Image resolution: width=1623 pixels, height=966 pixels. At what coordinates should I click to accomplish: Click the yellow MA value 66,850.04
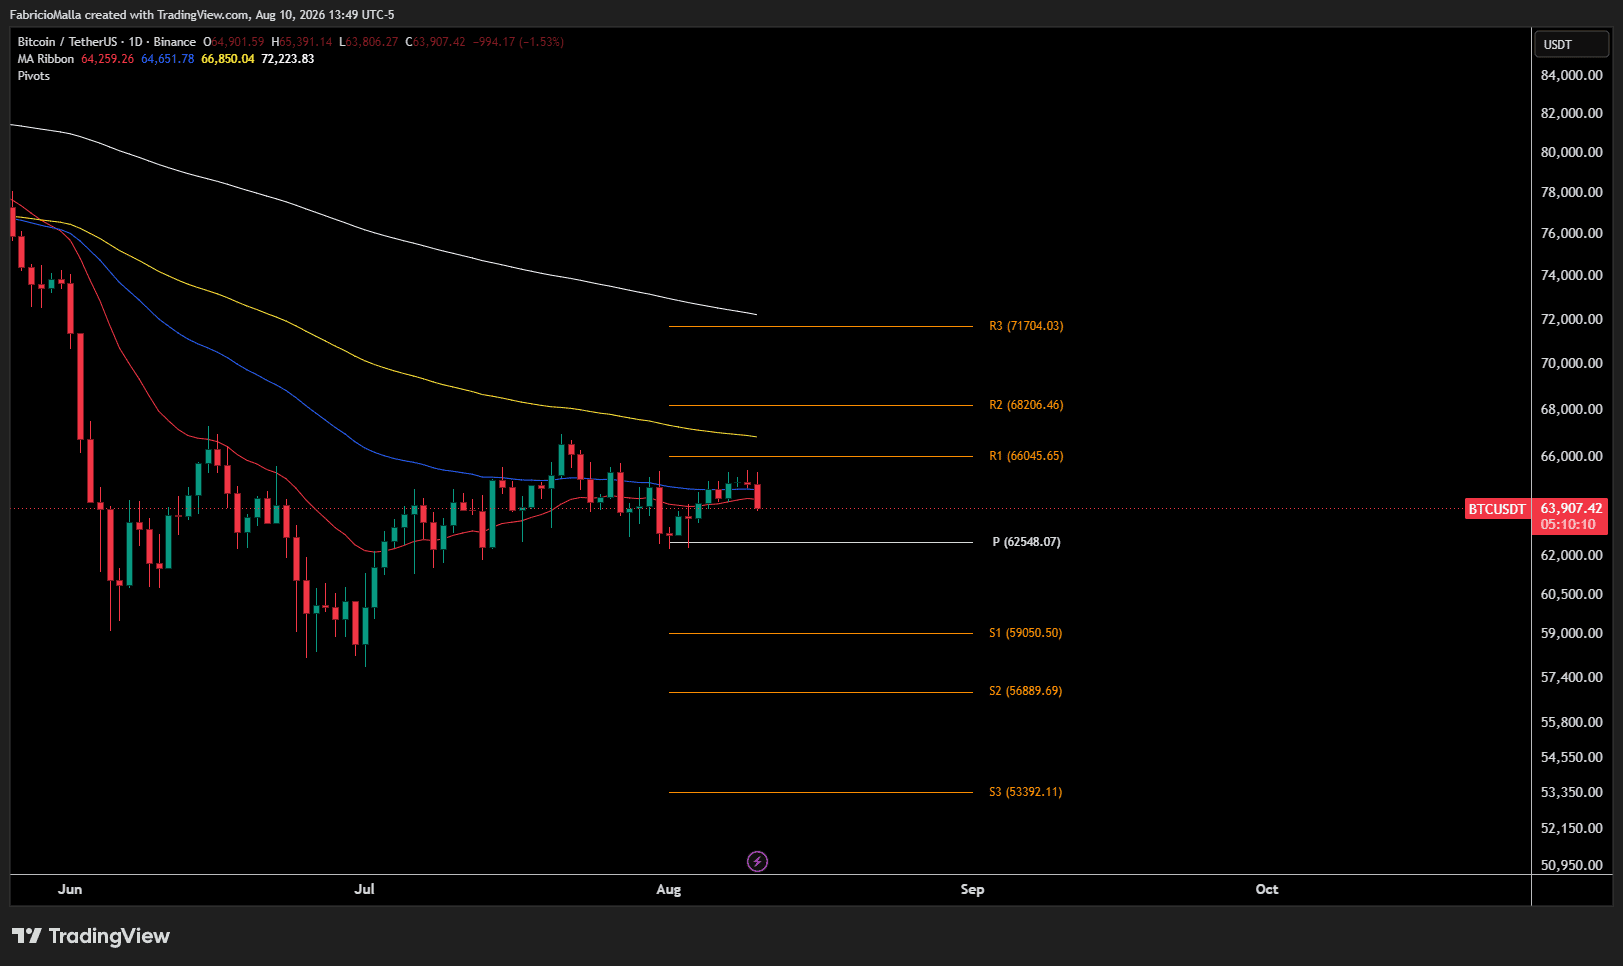[228, 59]
